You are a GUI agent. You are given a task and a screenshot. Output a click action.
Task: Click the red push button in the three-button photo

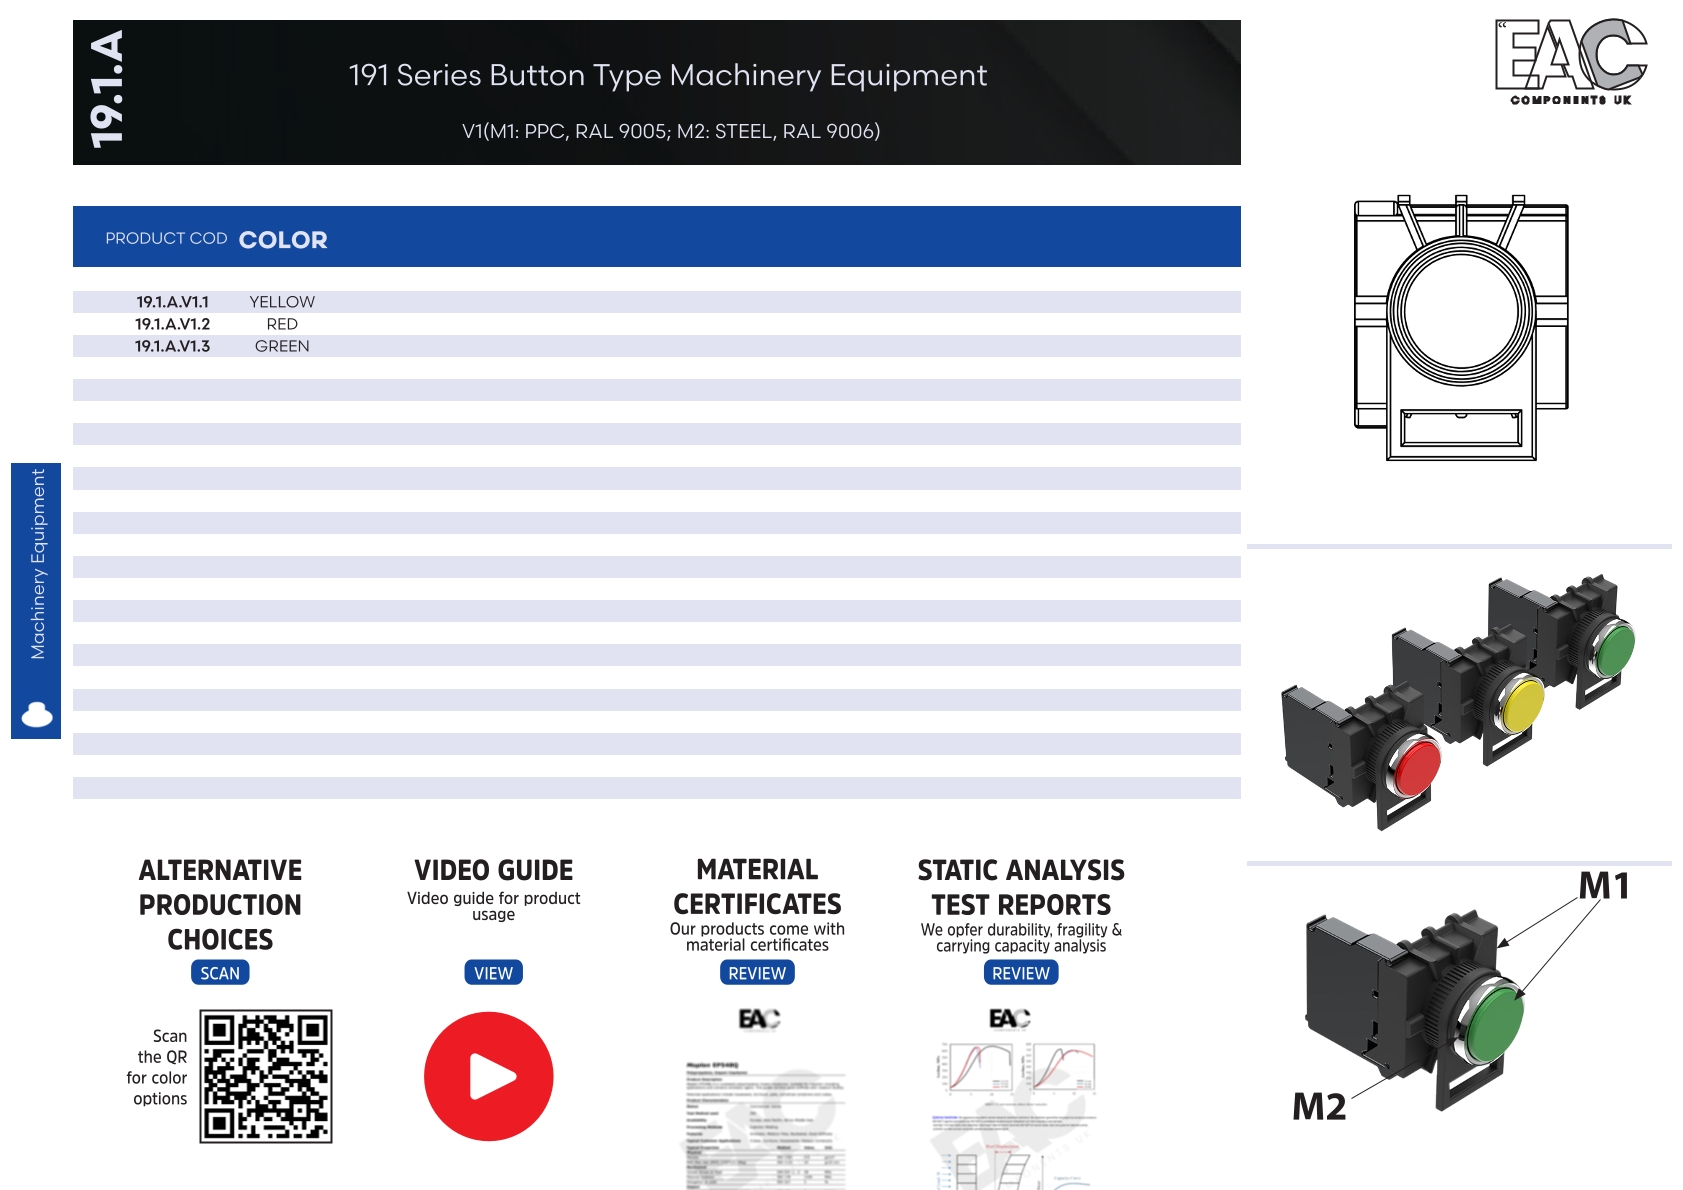pyautogui.click(x=1417, y=768)
